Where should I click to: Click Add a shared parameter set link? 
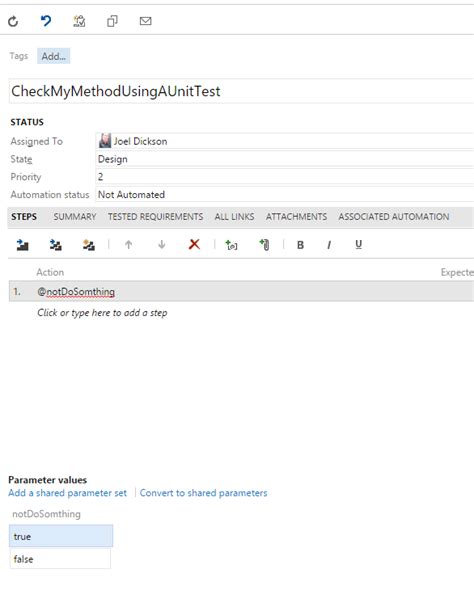click(67, 493)
